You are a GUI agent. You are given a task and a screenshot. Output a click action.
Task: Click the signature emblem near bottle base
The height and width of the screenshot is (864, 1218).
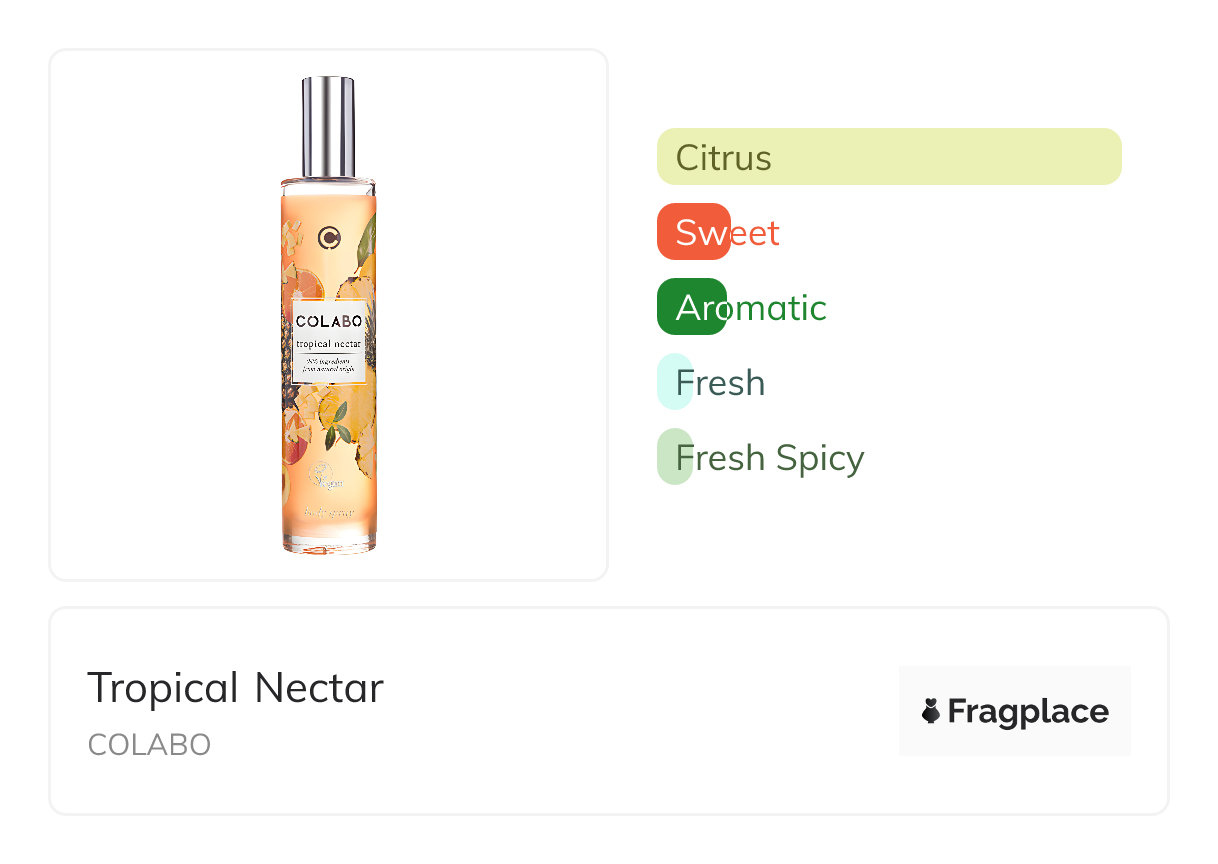pos(327,478)
